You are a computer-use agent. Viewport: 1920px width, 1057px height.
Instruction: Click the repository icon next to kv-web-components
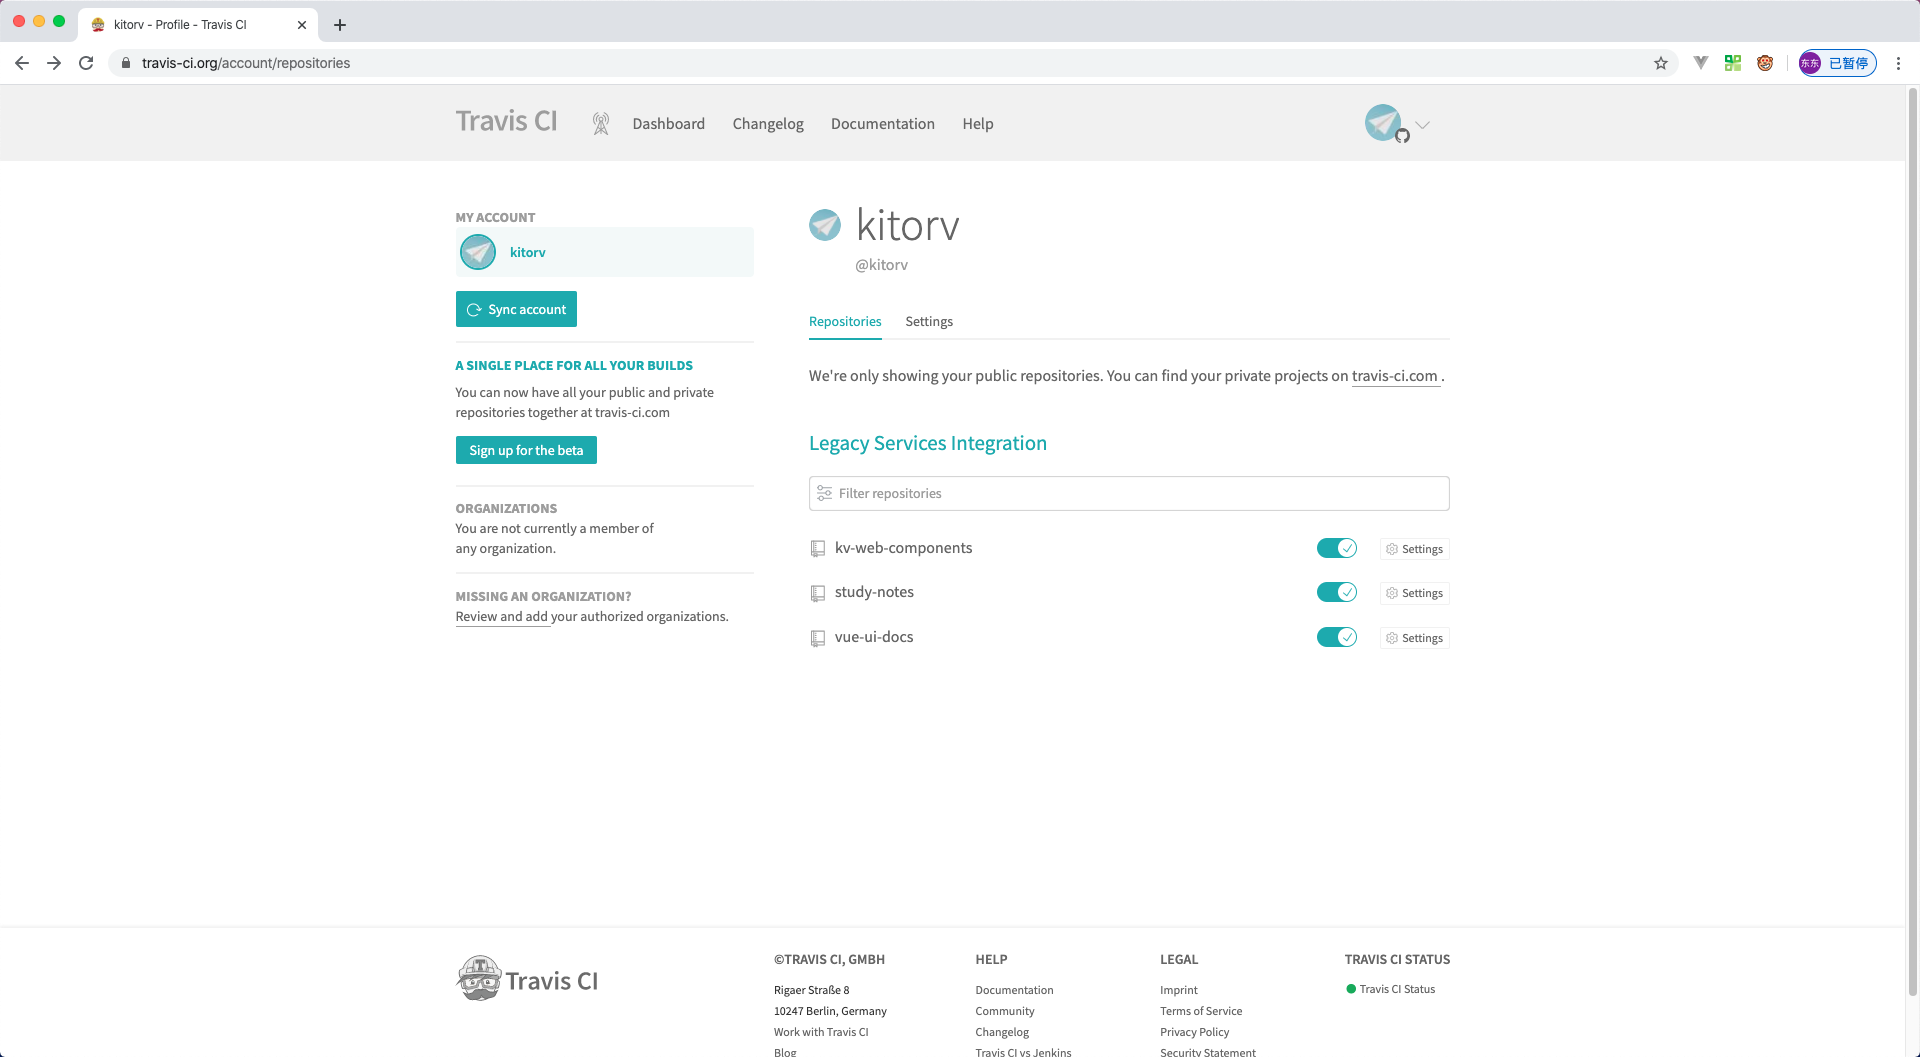[x=818, y=549]
